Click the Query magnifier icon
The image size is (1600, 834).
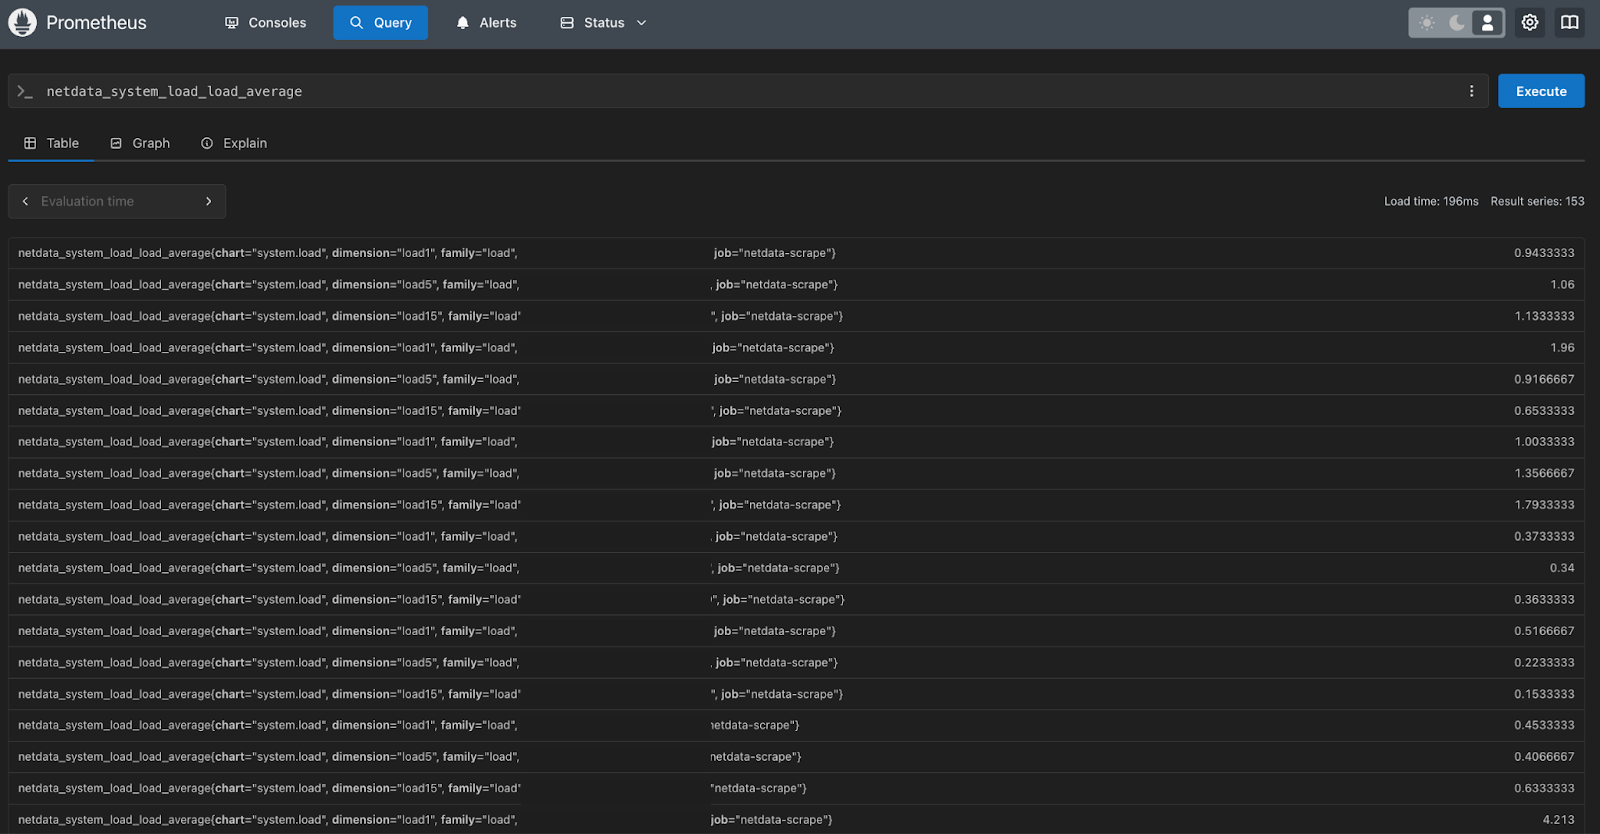point(356,23)
